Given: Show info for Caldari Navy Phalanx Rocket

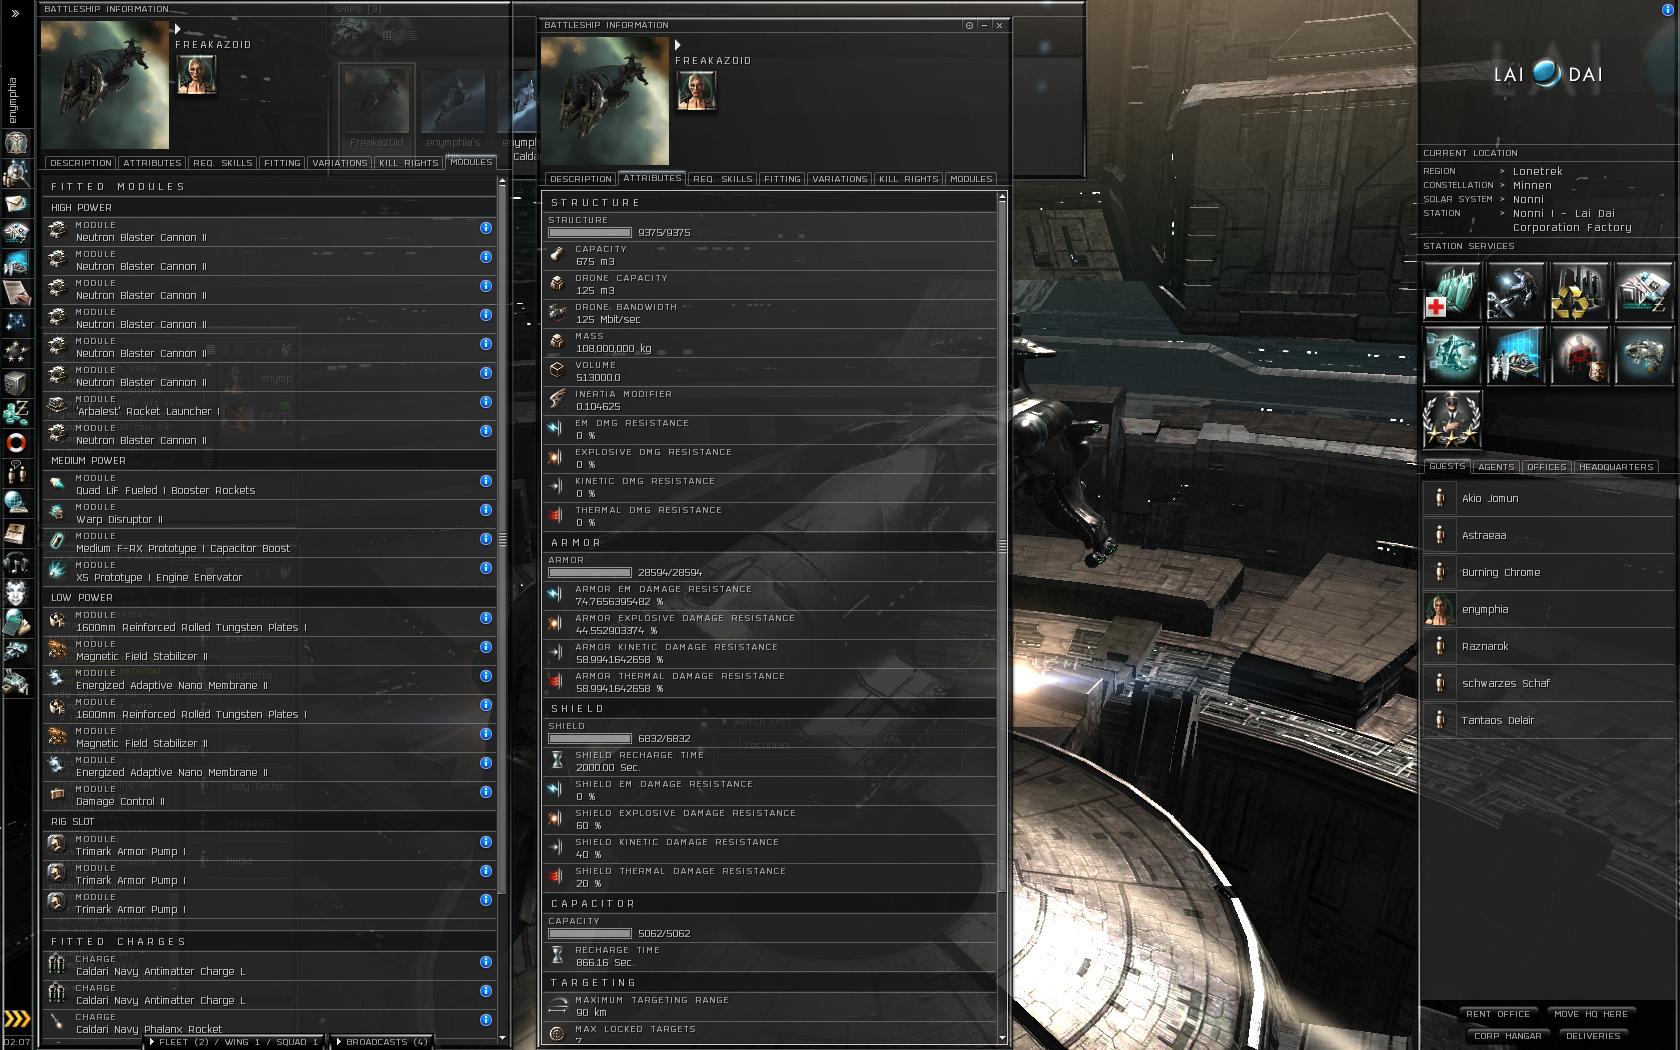Looking at the screenshot, I should 486,1020.
